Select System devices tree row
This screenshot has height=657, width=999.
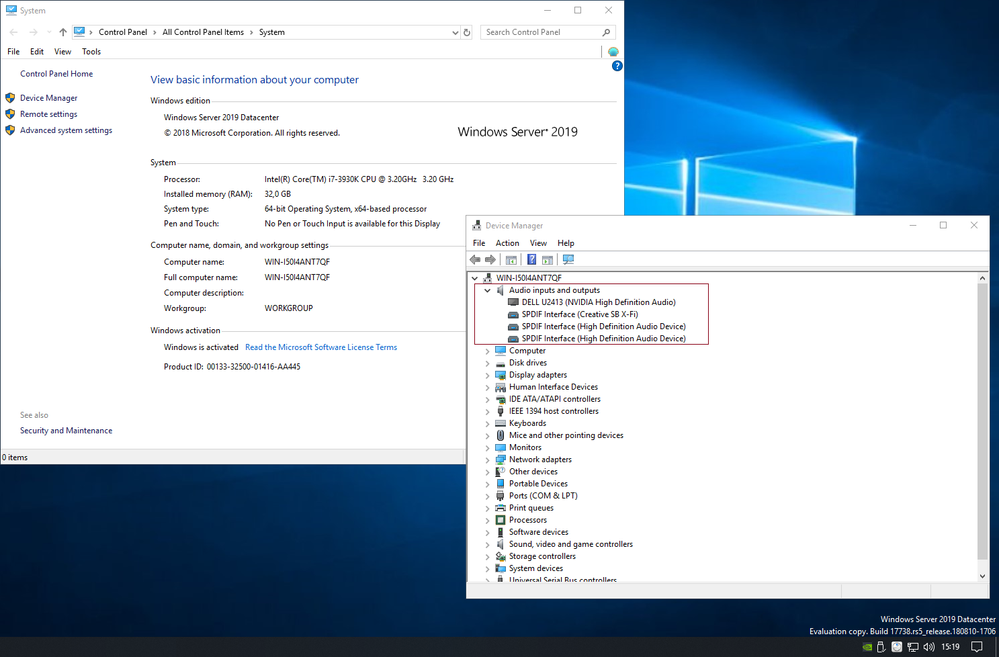(529, 568)
